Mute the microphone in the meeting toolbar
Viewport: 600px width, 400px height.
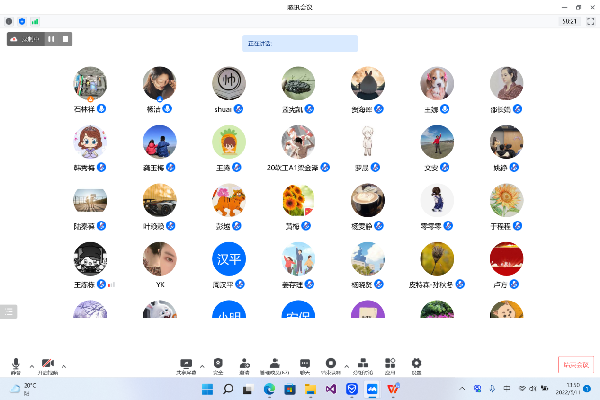pyautogui.click(x=16, y=364)
